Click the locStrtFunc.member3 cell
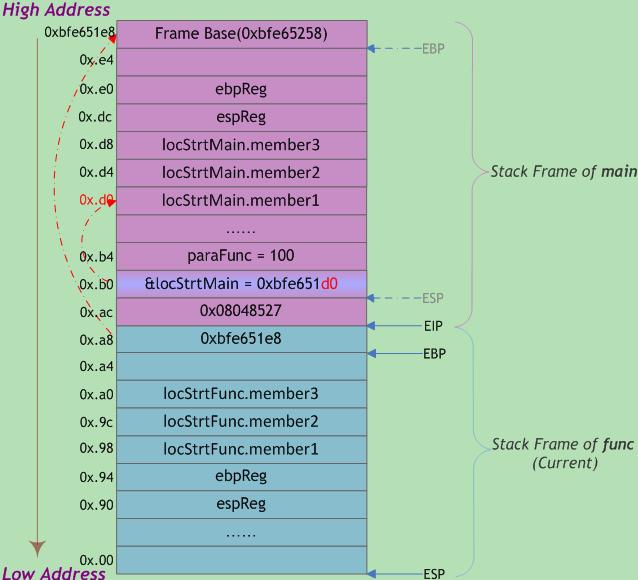The height and width of the screenshot is (580, 638). click(241, 394)
